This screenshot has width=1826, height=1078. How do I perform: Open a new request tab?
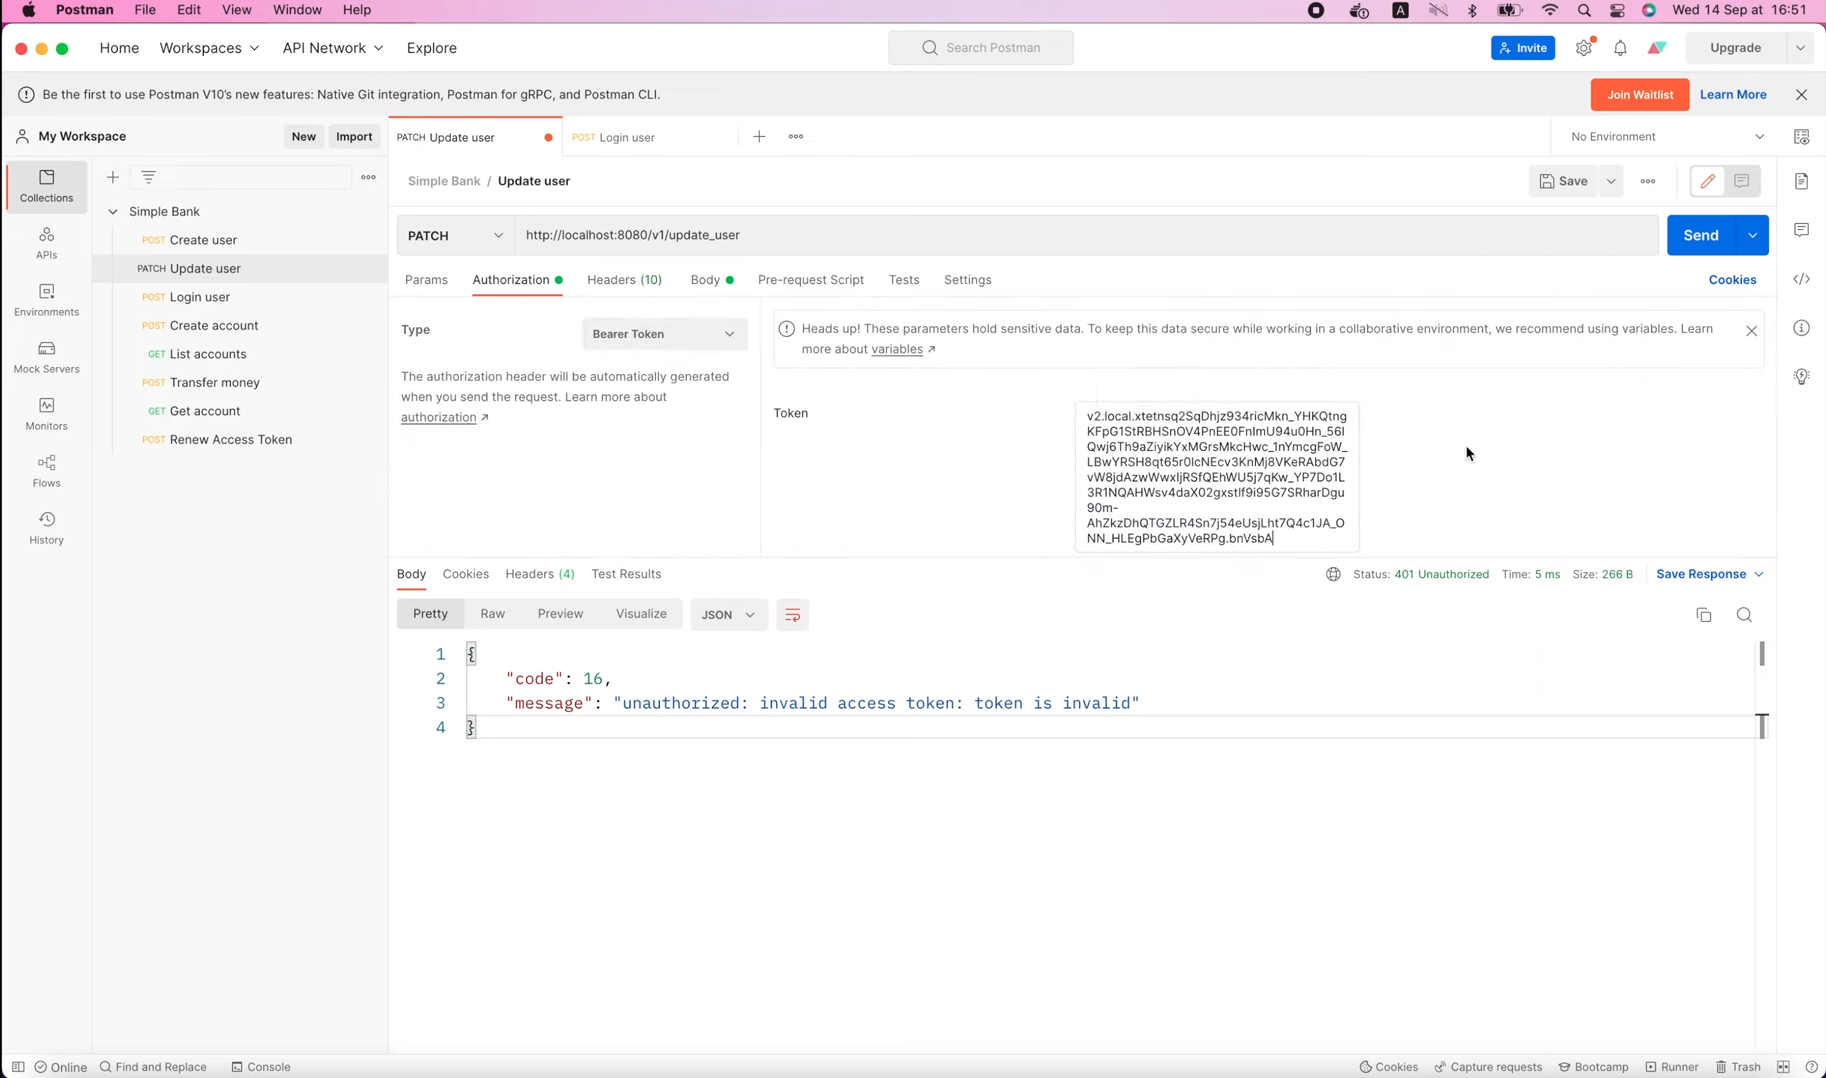[759, 136]
